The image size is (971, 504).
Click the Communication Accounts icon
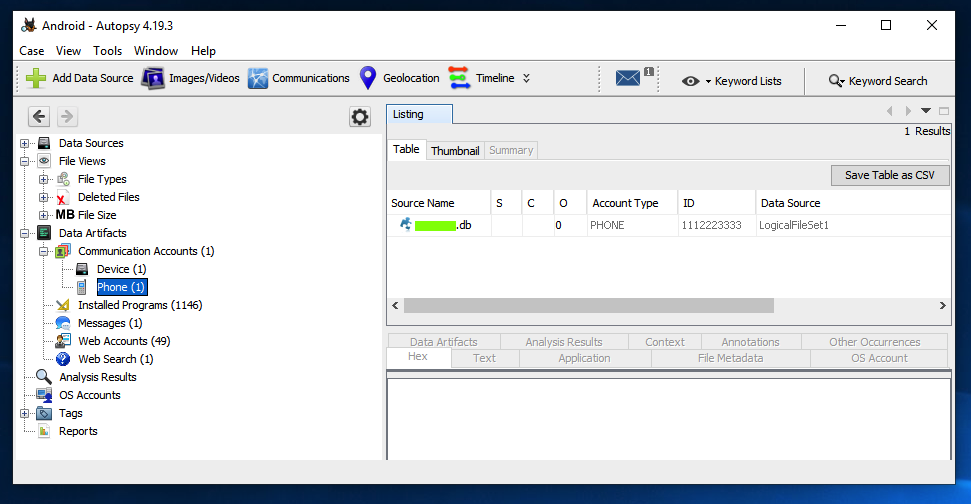(x=63, y=251)
